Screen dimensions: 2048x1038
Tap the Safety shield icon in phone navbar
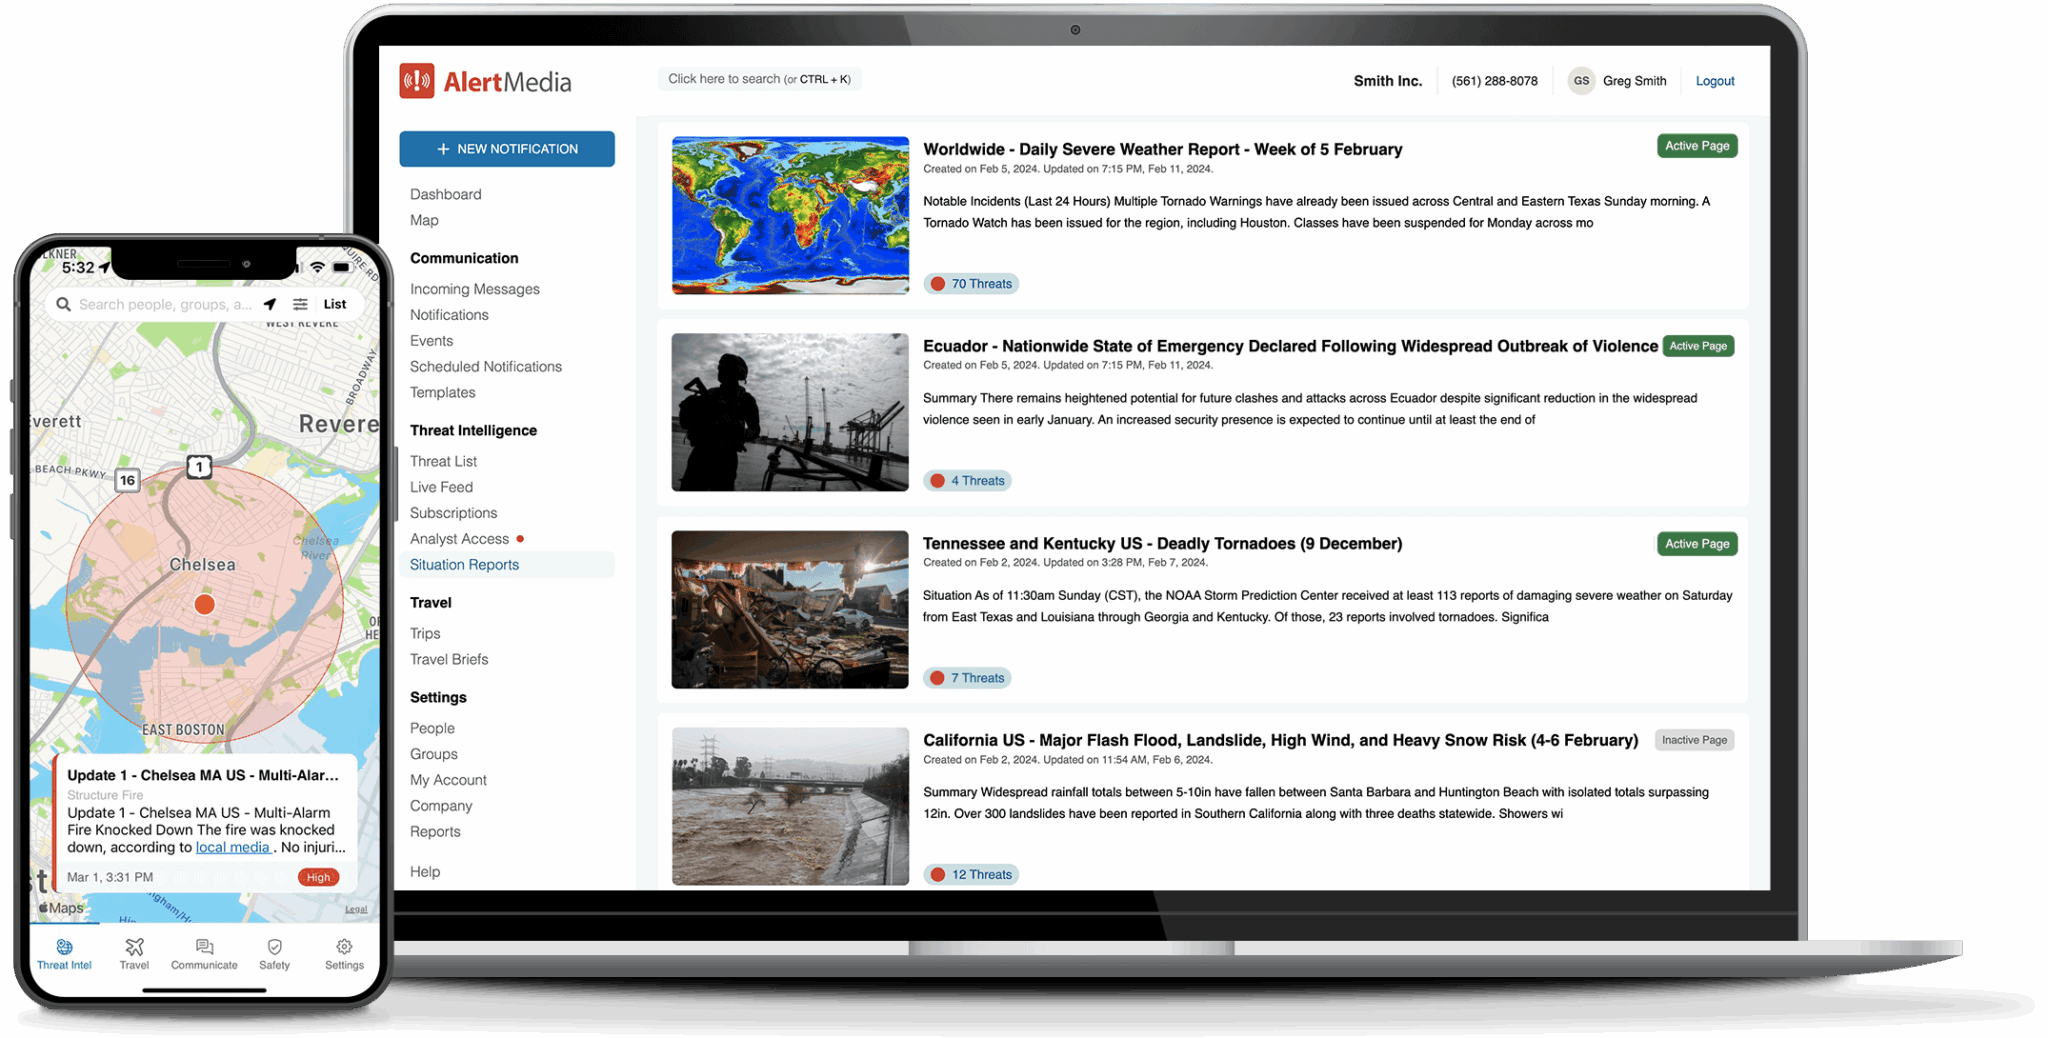click(x=274, y=954)
